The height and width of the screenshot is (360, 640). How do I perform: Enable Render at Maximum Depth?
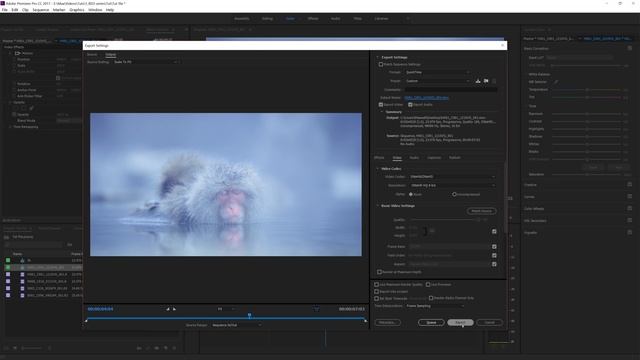[x=380, y=272]
